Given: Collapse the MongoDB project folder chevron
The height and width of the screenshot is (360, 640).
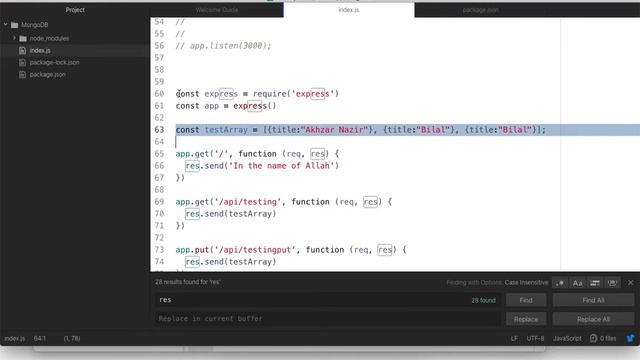Looking at the screenshot, I should click(6, 24).
